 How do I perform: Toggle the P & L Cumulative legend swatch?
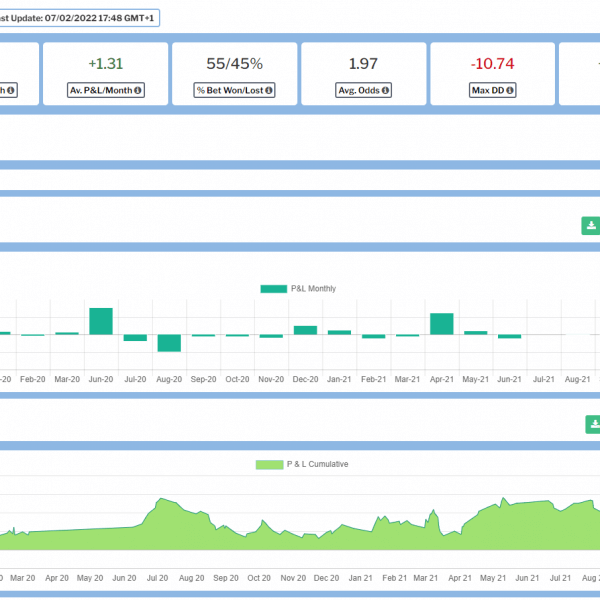(269, 465)
